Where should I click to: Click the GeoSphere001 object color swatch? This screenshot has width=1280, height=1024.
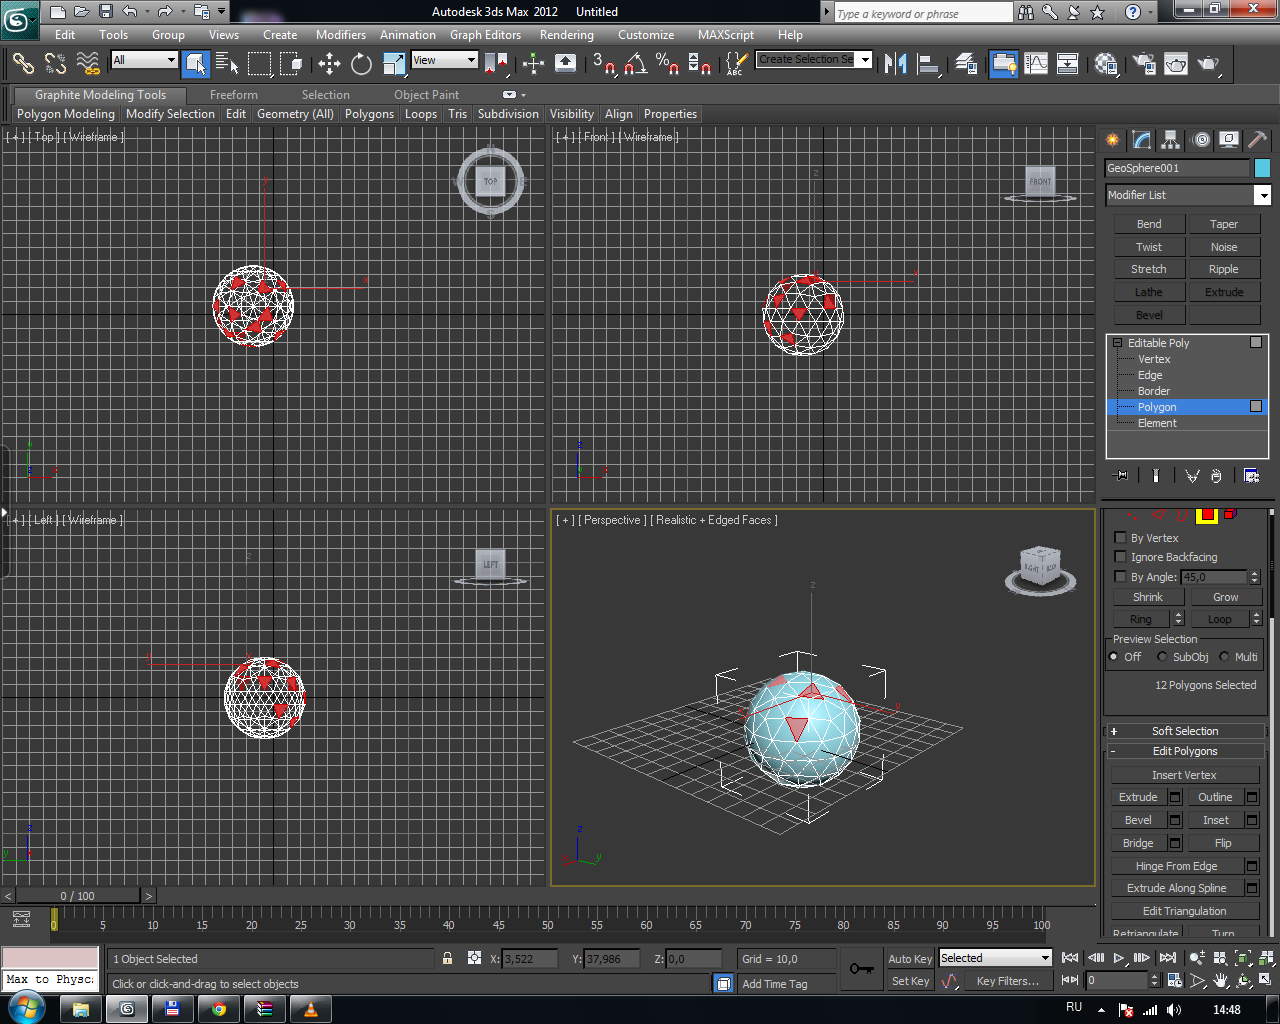pos(1262,168)
